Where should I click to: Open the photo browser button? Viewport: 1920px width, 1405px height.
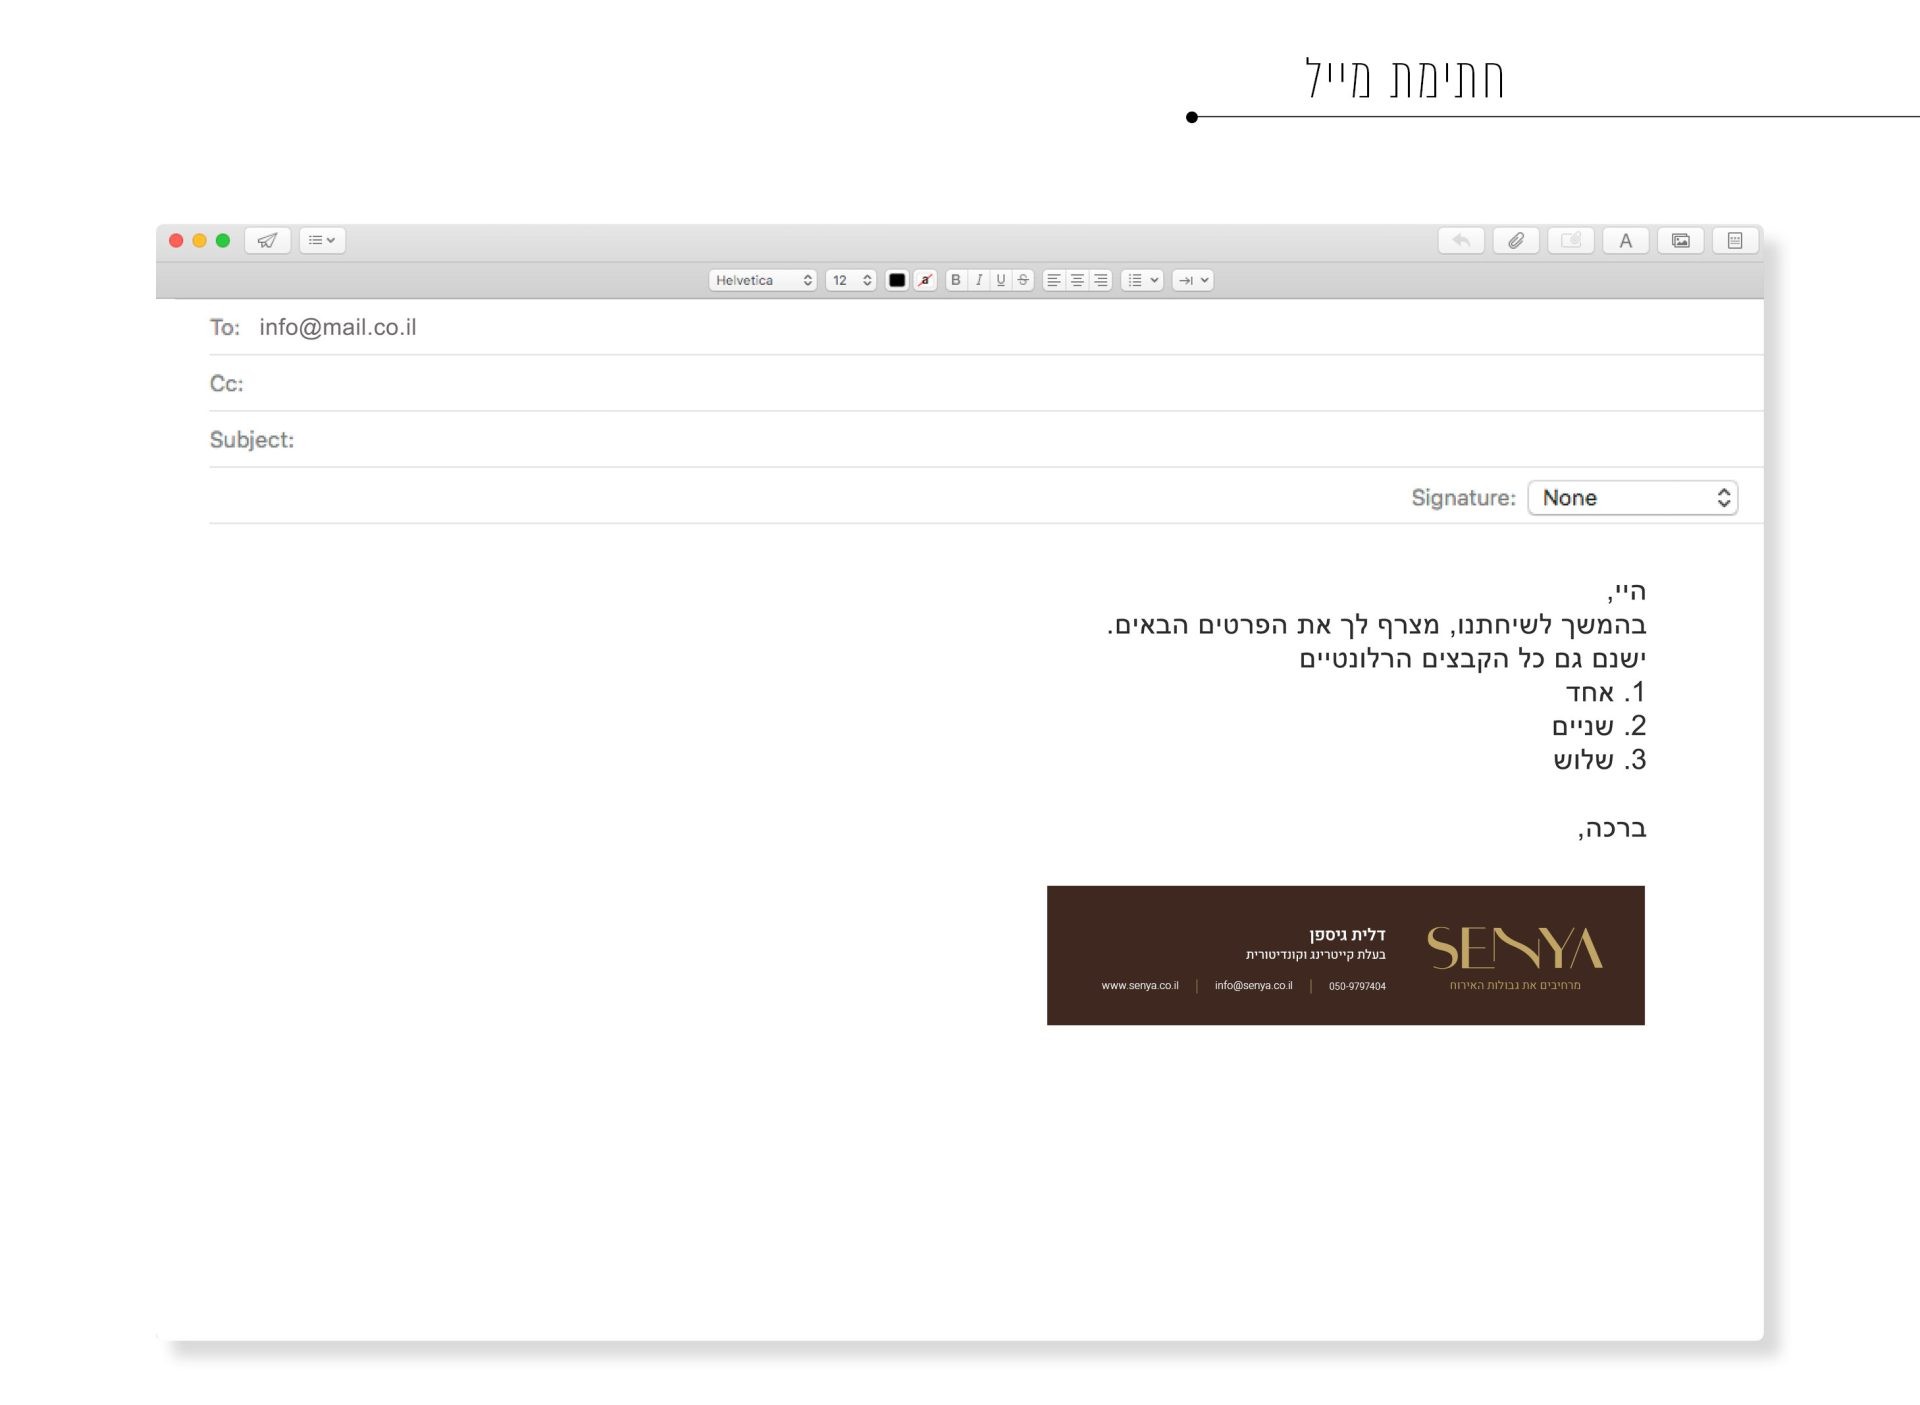1681,240
